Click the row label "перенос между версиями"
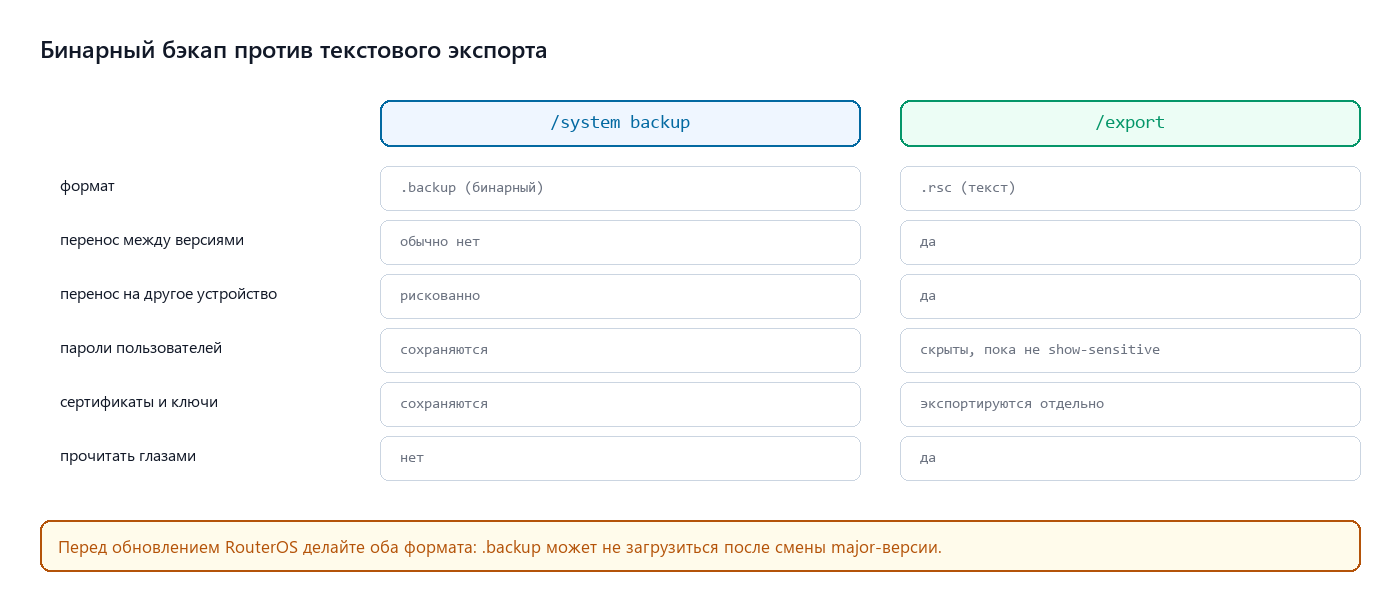Viewport: 1400px width, 600px height. [x=152, y=240]
